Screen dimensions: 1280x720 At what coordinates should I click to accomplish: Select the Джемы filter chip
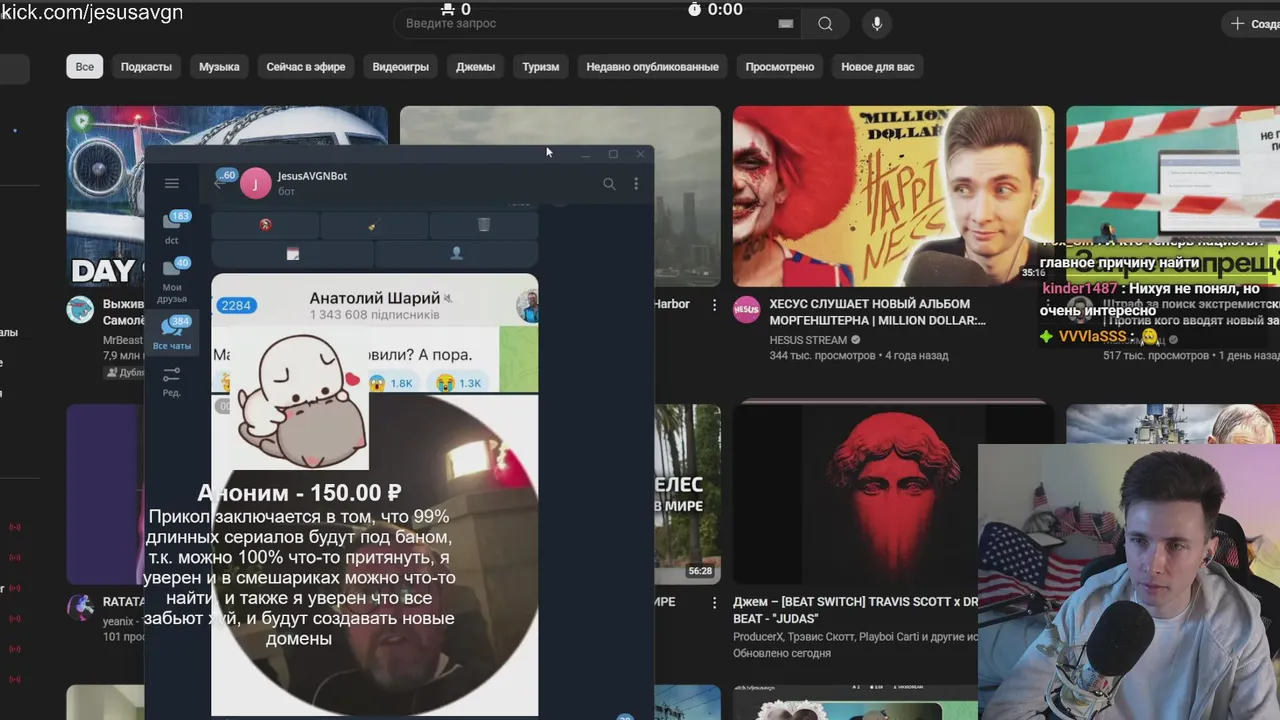click(x=476, y=67)
